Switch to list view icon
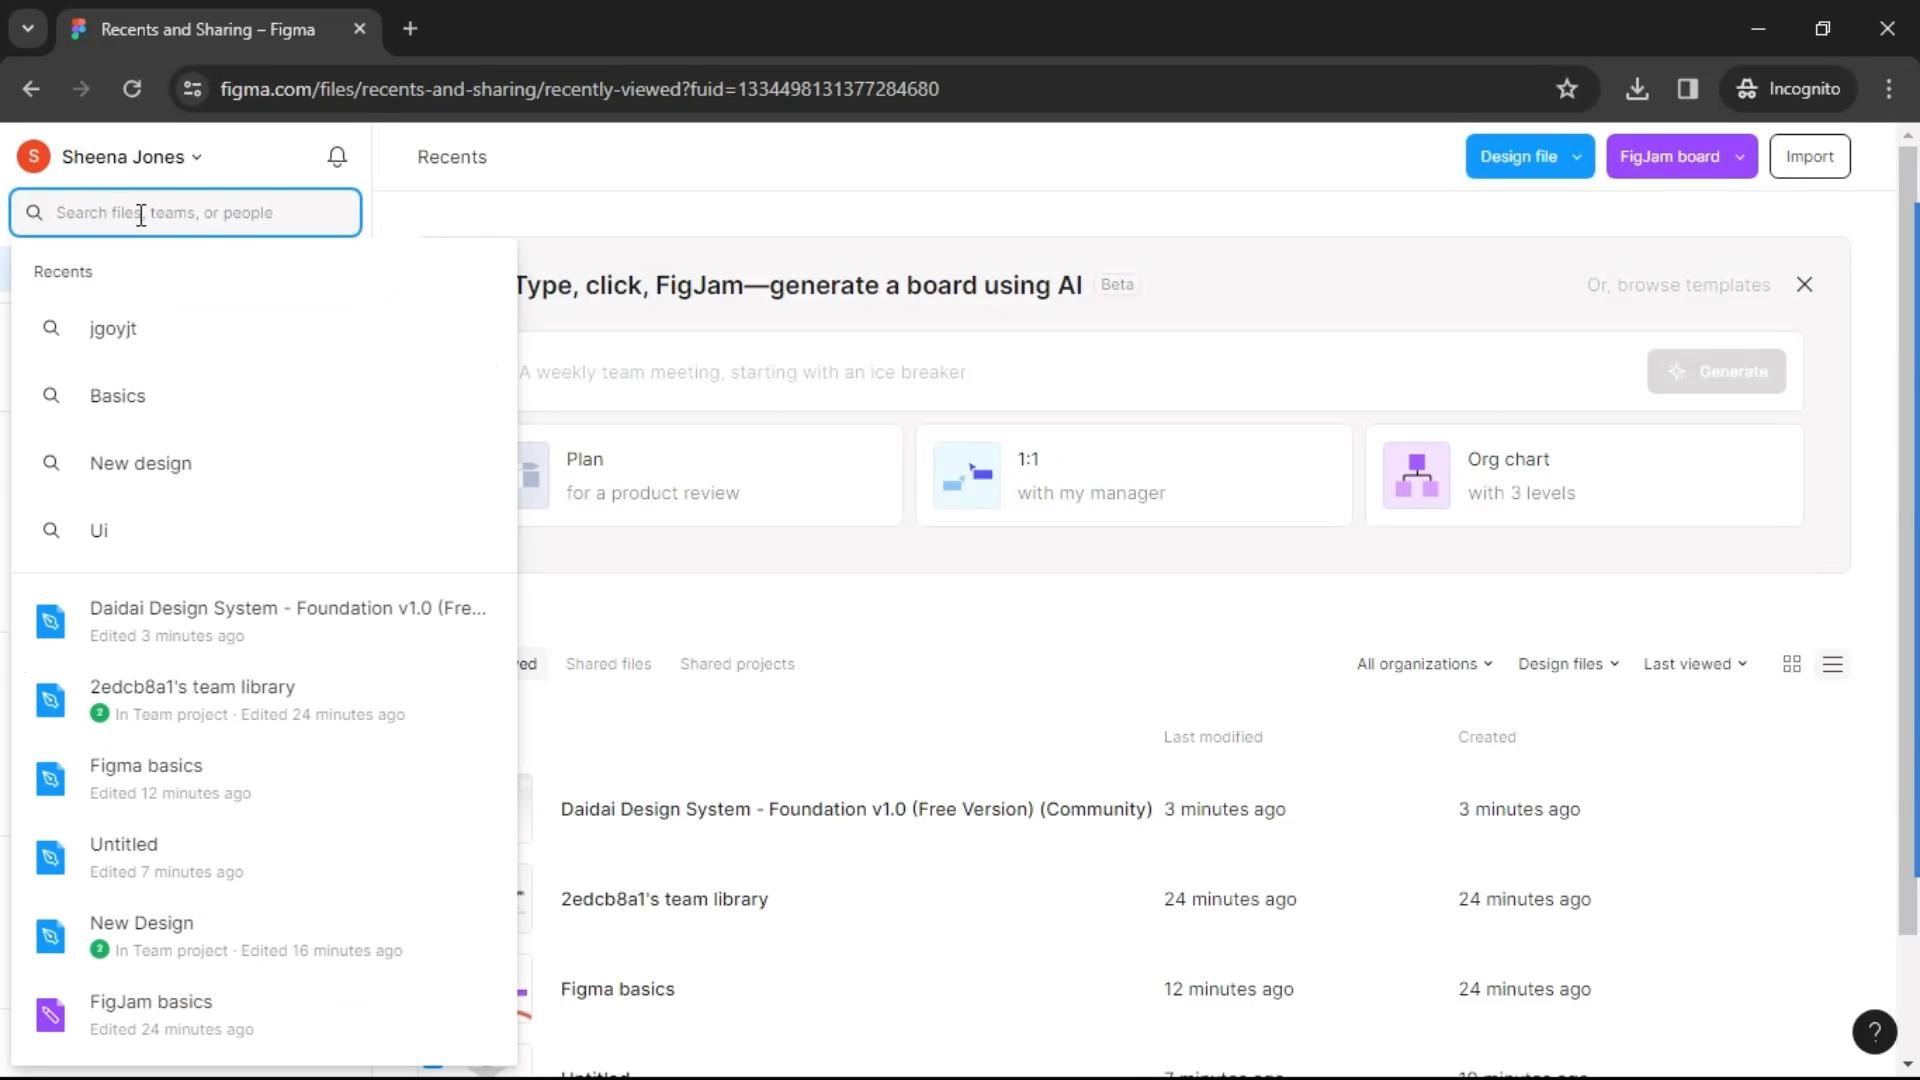Viewport: 1920px width, 1080px height. (1832, 664)
